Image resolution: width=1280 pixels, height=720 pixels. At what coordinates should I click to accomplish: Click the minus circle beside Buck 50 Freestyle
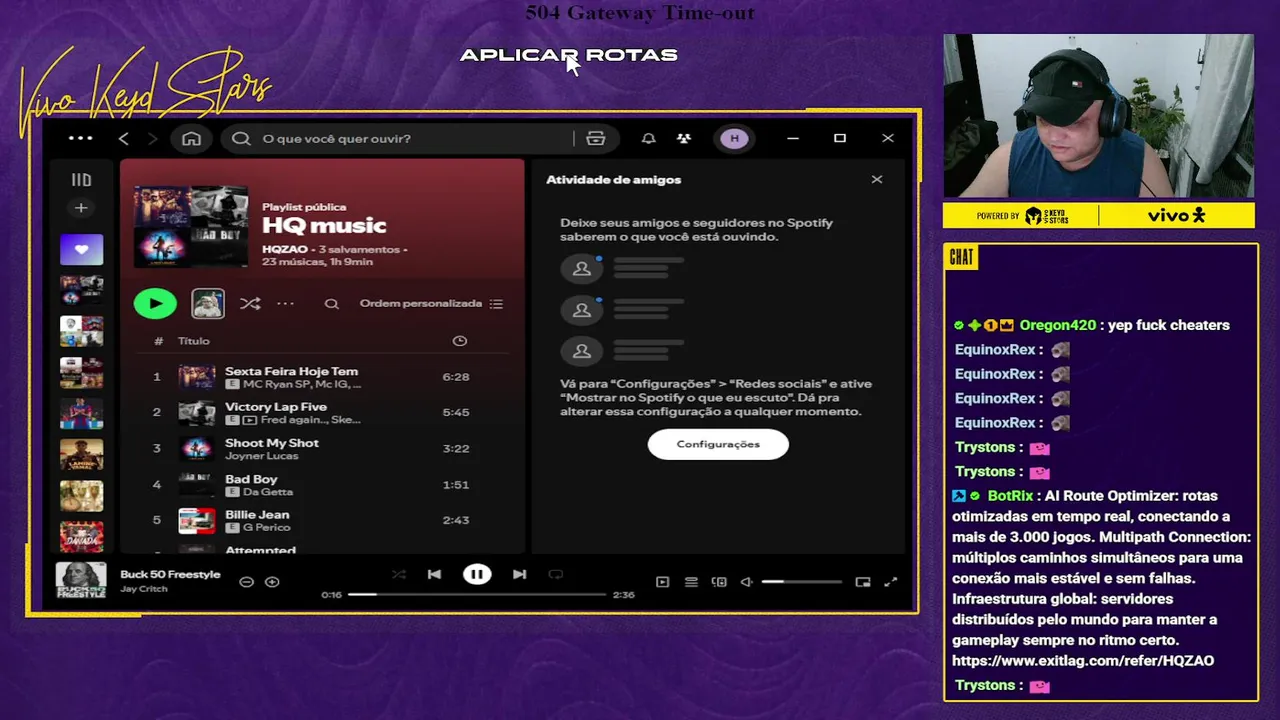point(246,582)
